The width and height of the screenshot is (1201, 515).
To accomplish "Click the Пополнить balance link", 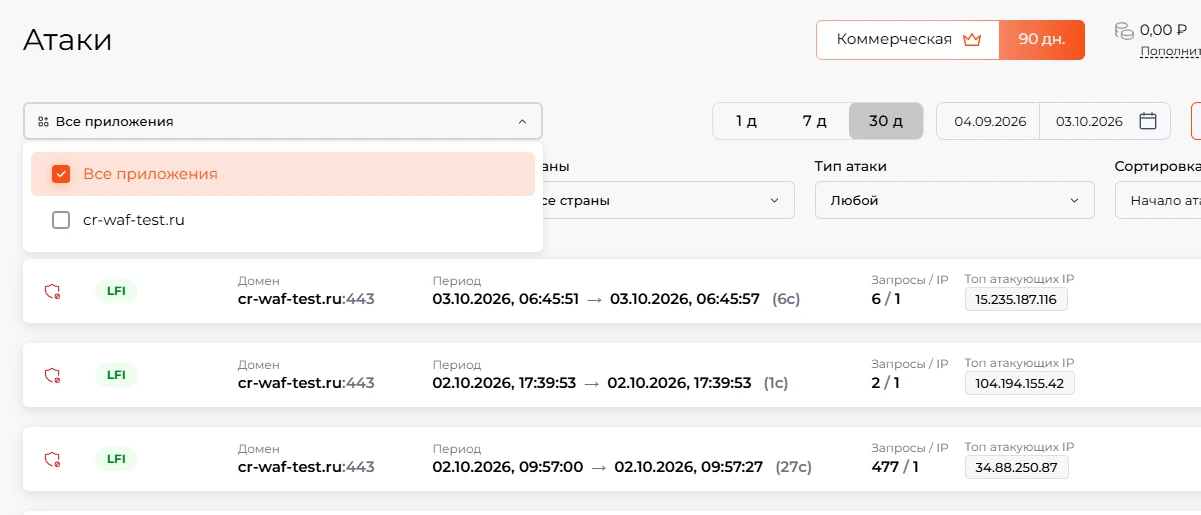I will [x=1170, y=51].
